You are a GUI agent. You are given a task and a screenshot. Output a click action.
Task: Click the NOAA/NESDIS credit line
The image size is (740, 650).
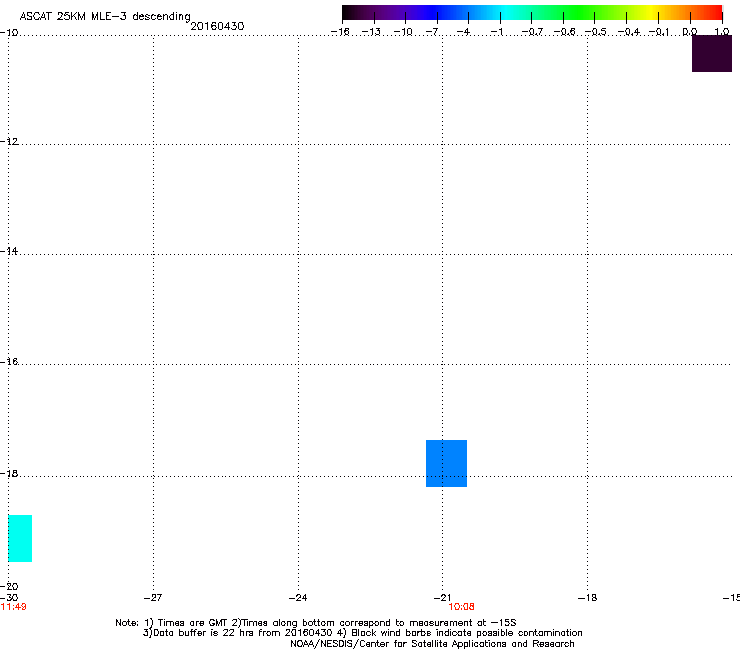tap(432, 644)
